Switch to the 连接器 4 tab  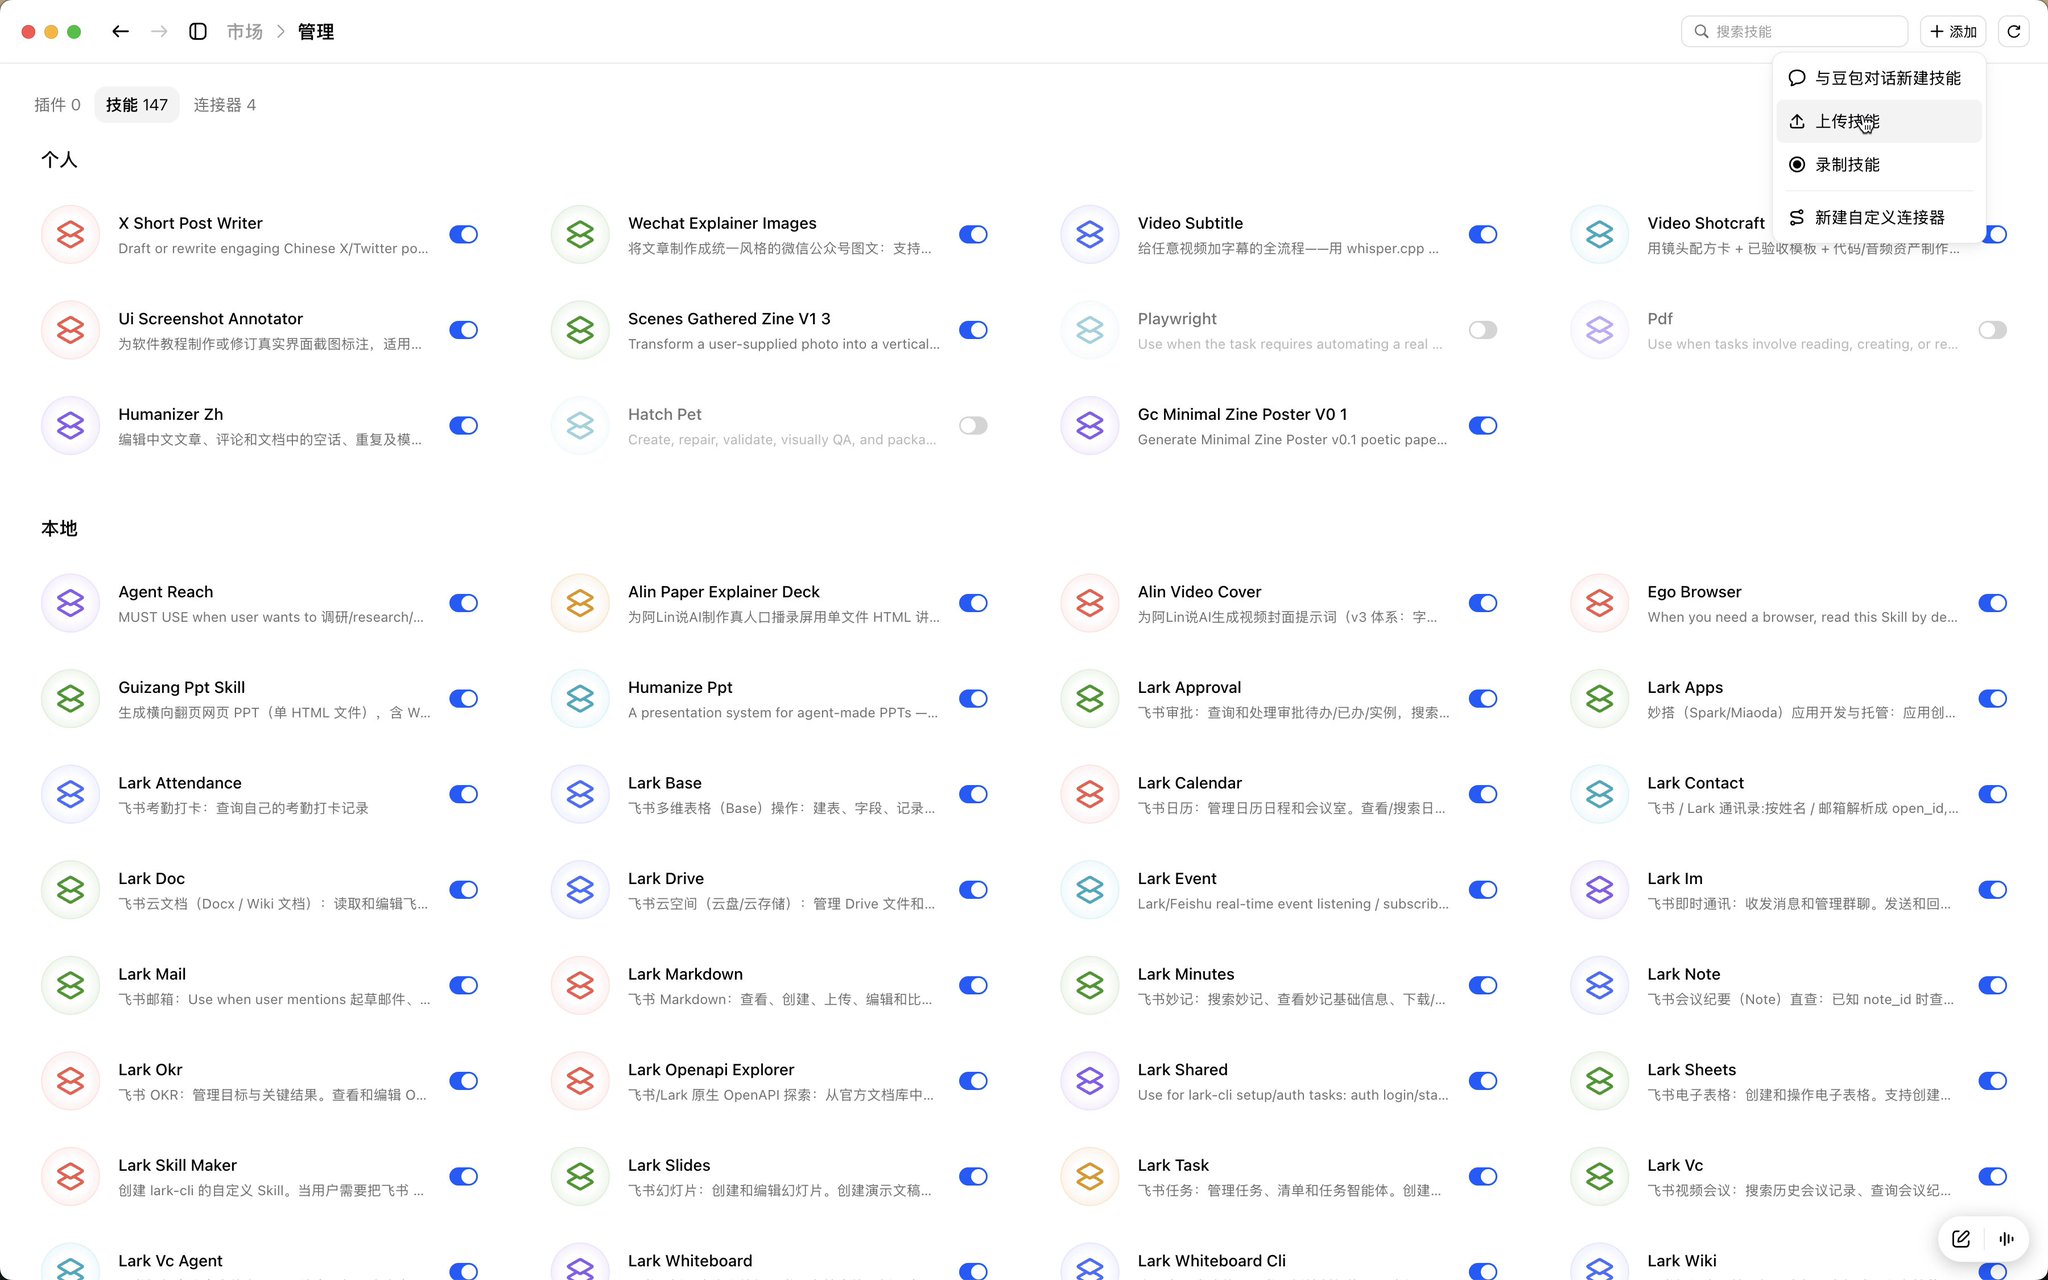[225, 105]
